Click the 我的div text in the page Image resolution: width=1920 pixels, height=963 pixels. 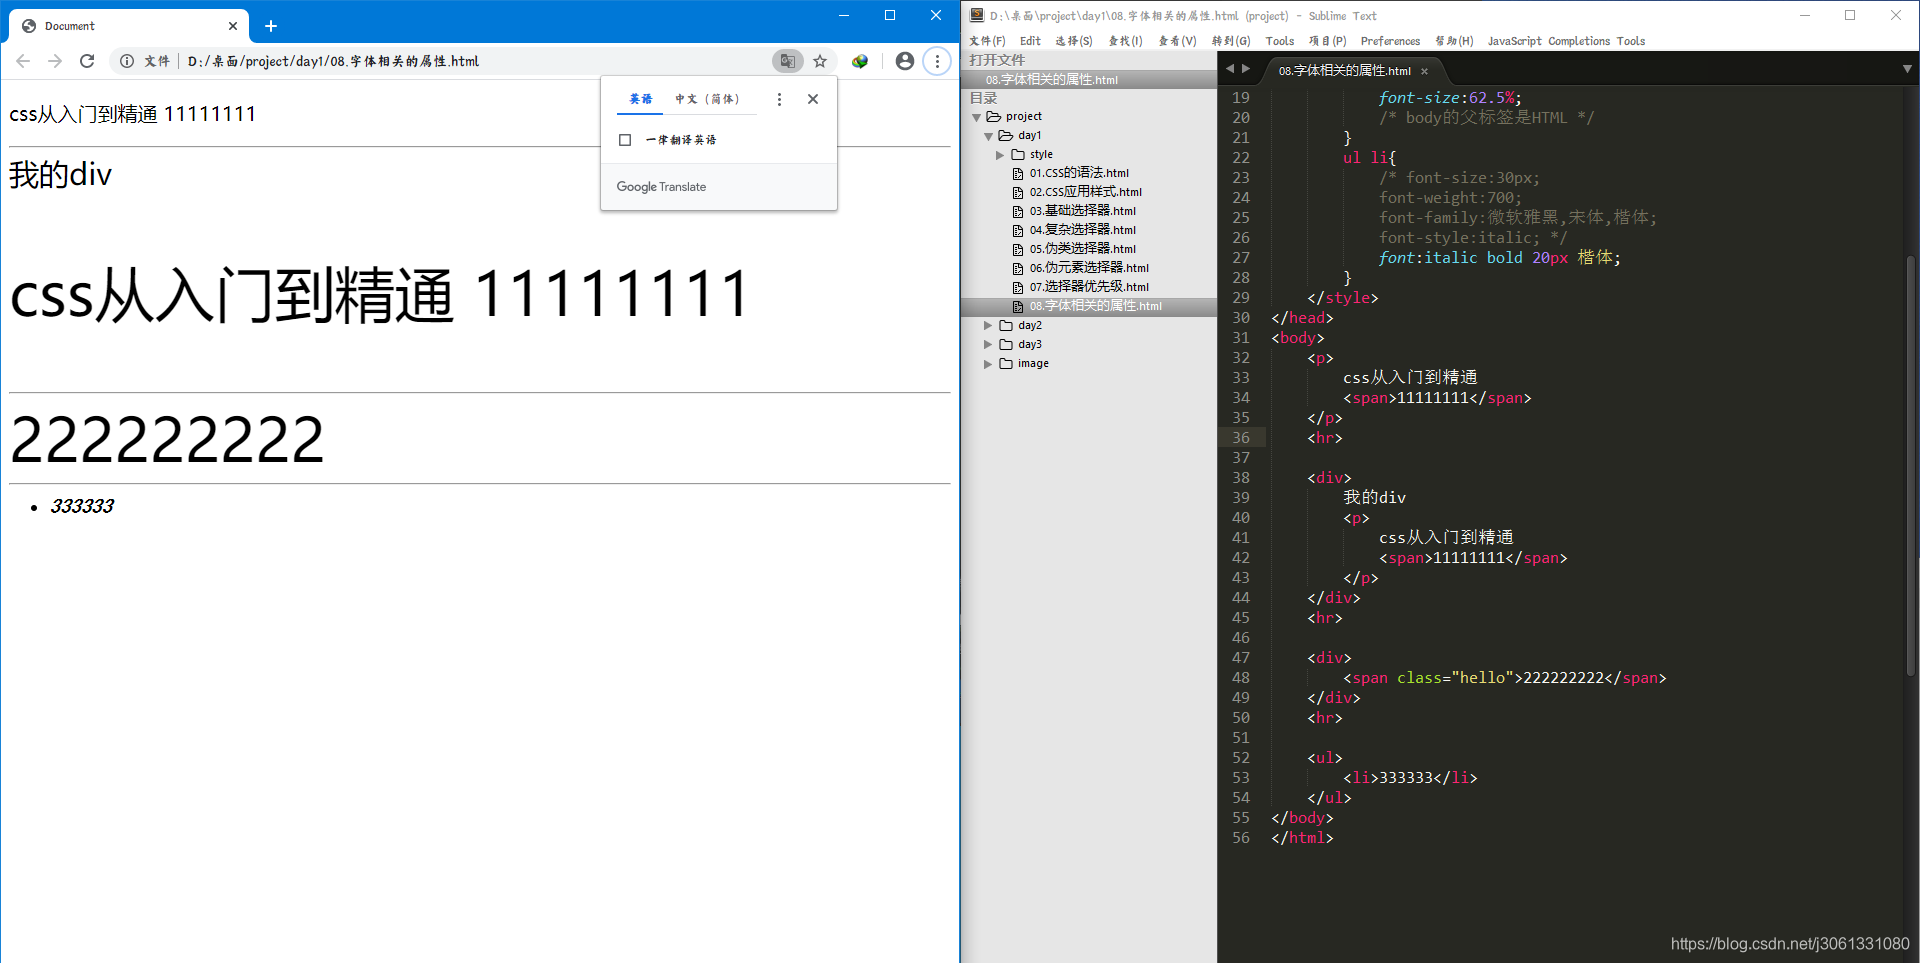(60, 175)
